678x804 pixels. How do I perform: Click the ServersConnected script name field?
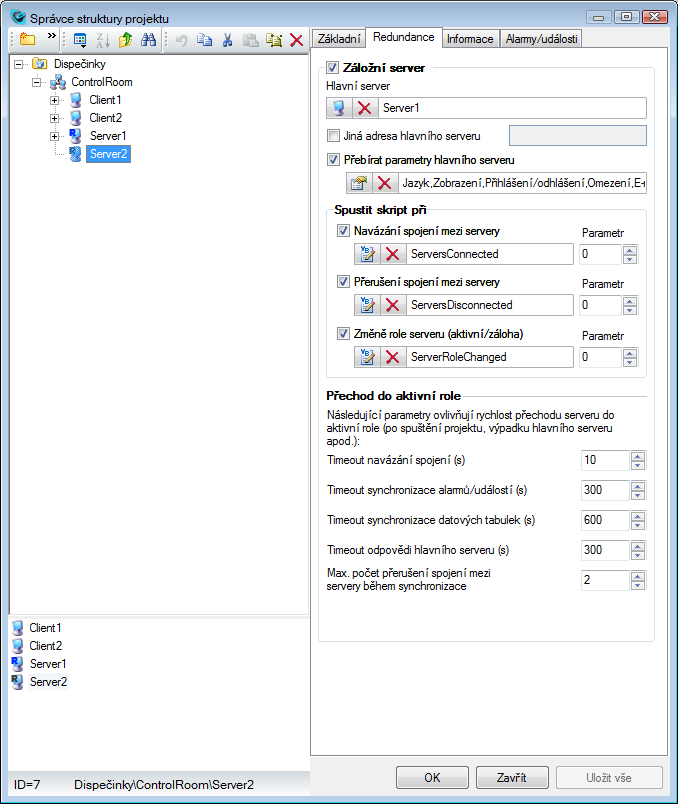490,254
